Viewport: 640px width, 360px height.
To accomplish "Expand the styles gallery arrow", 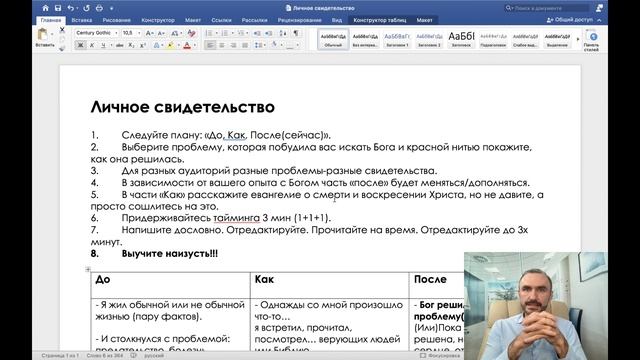I will (578, 39).
